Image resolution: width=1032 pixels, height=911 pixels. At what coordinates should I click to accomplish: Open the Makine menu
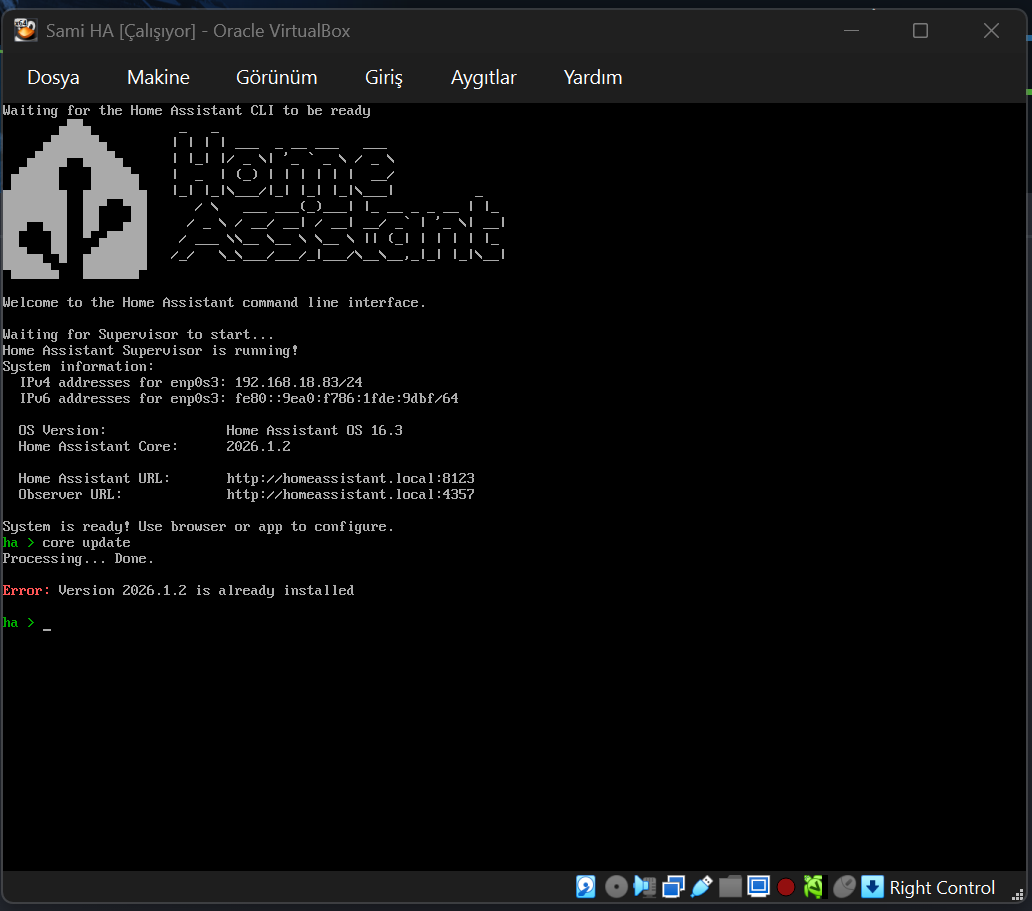pyautogui.click(x=158, y=77)
